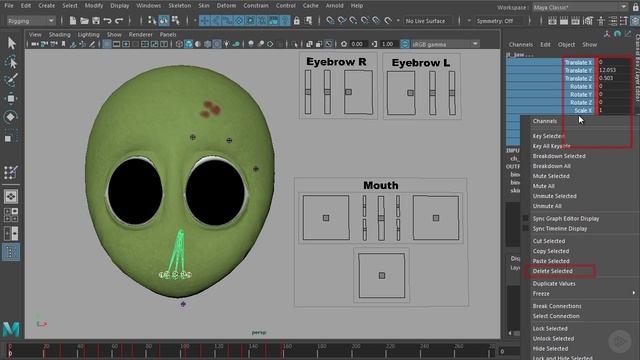640x360 pixels.
Task: Save the scene with the disk icon
Action: pos(96,20)
